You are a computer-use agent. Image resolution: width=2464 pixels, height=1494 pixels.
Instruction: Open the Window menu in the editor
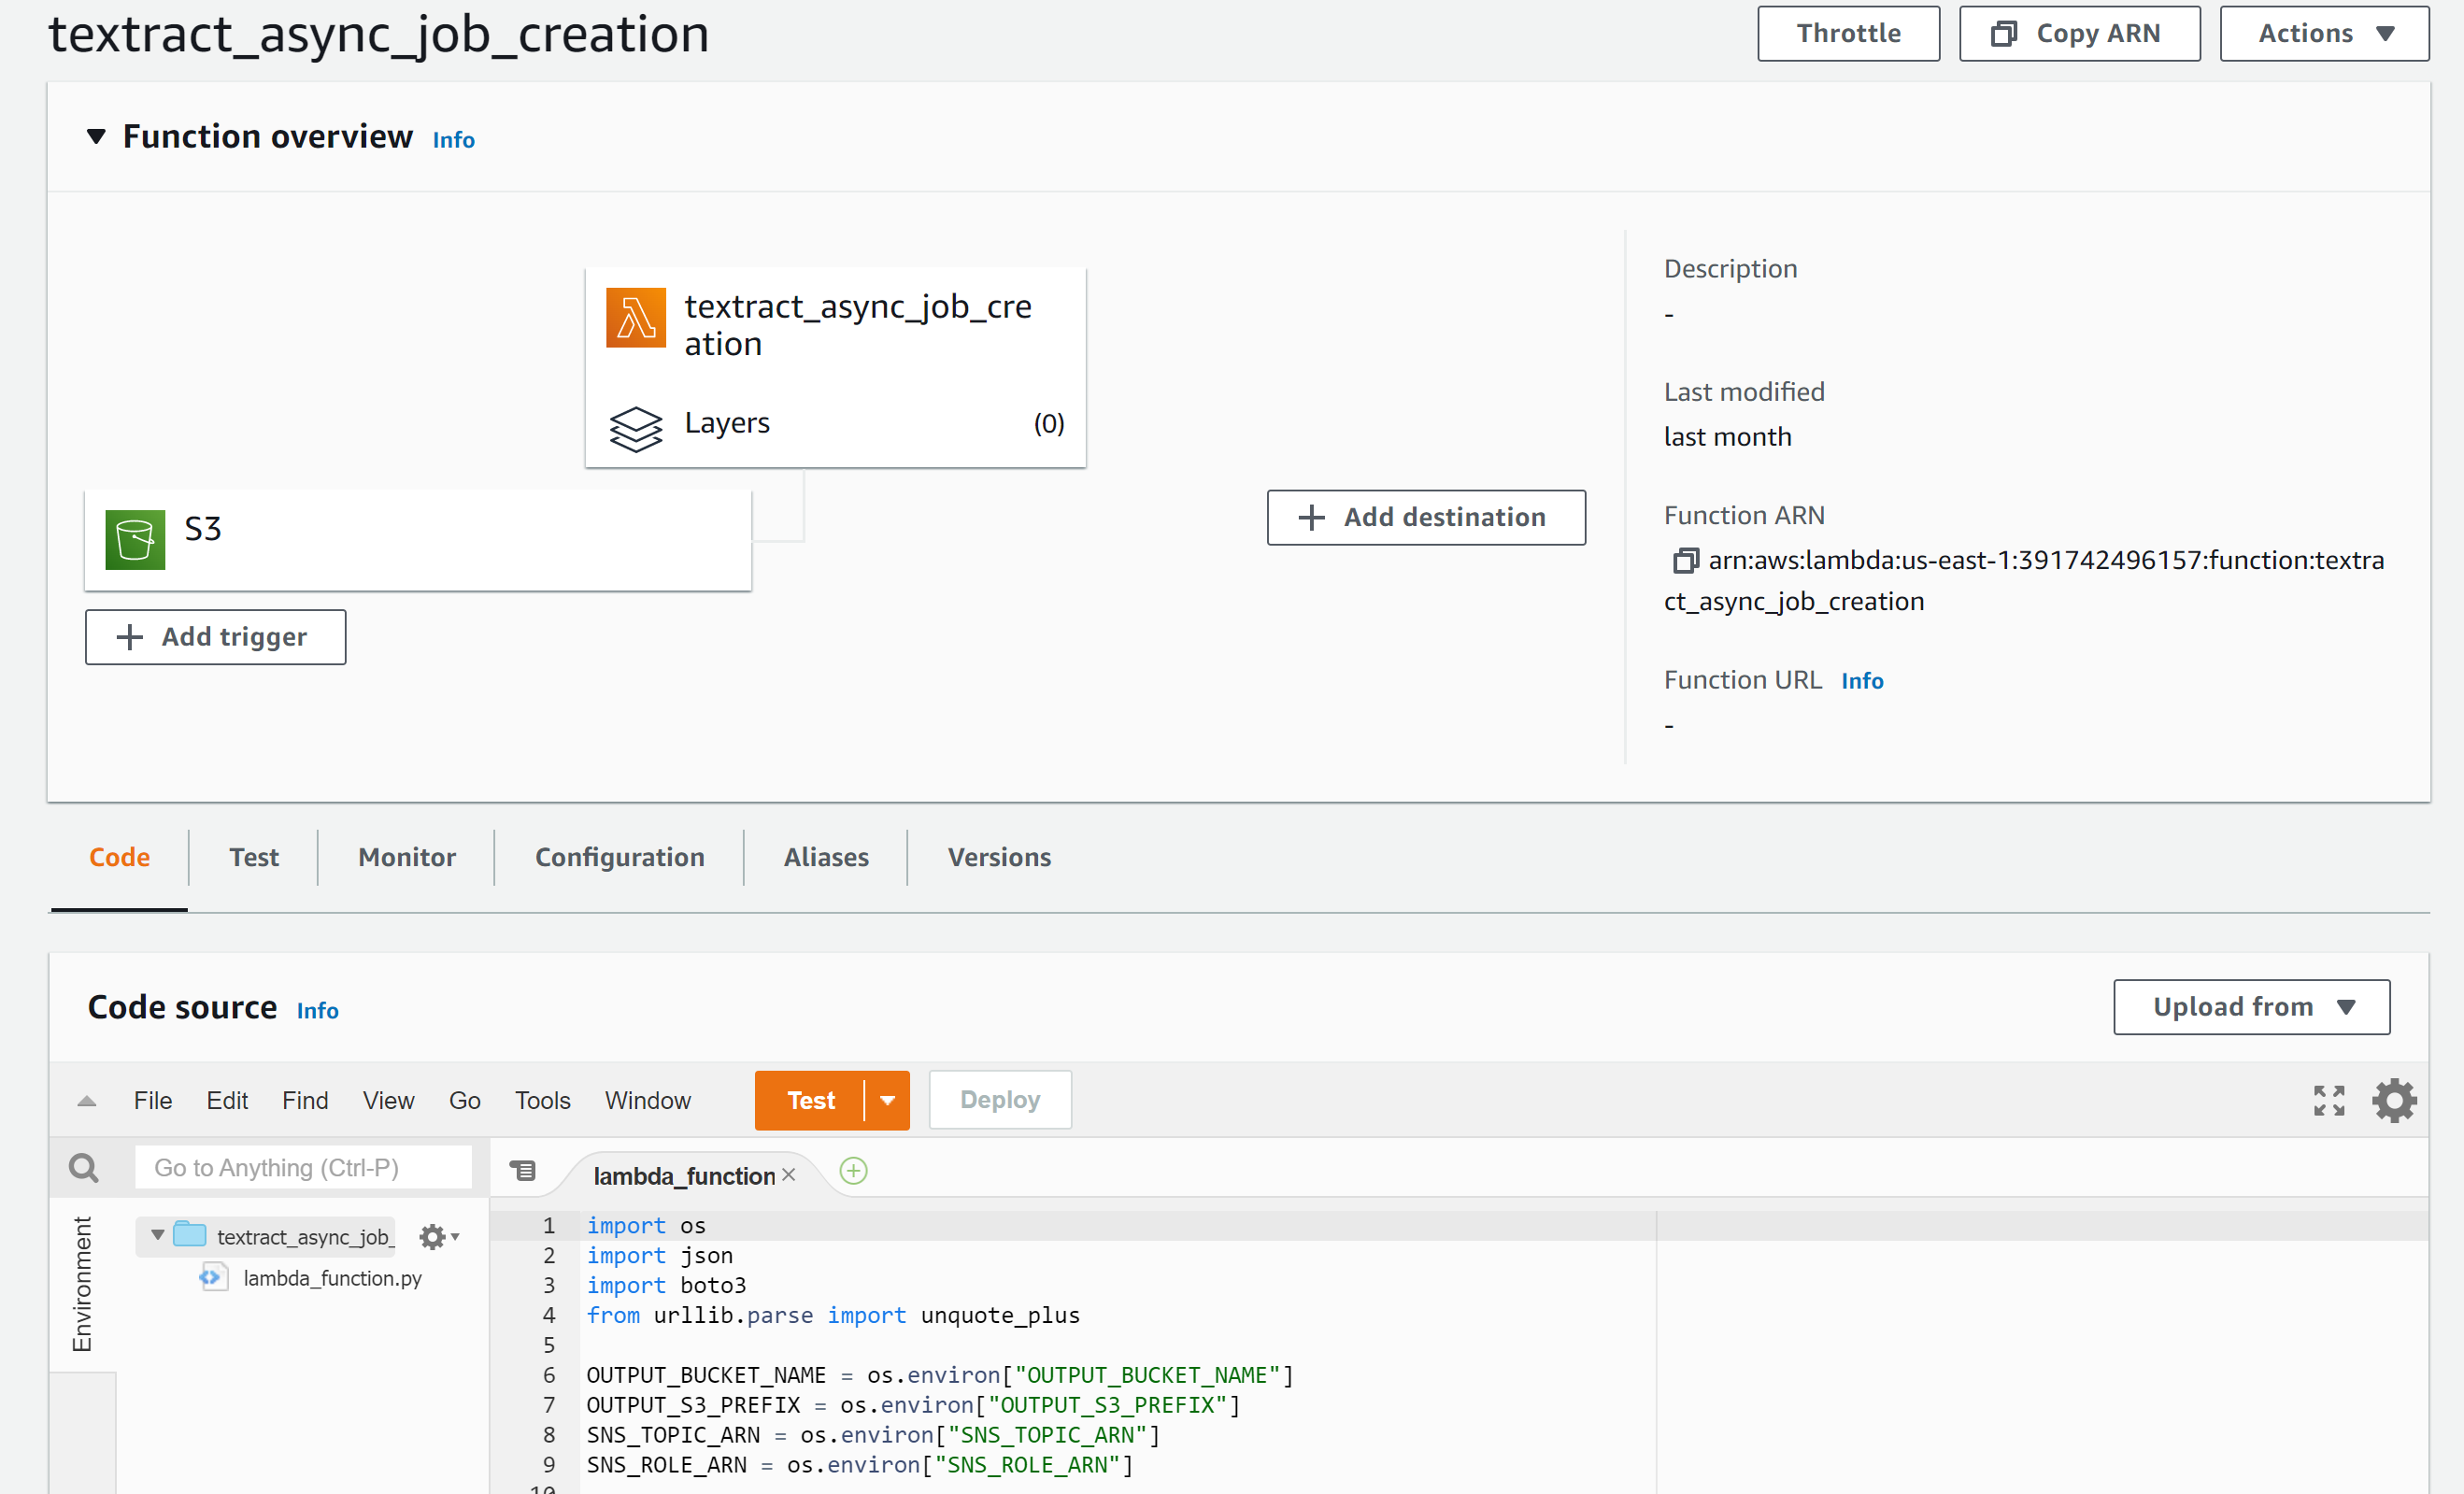click(647, 1100)
